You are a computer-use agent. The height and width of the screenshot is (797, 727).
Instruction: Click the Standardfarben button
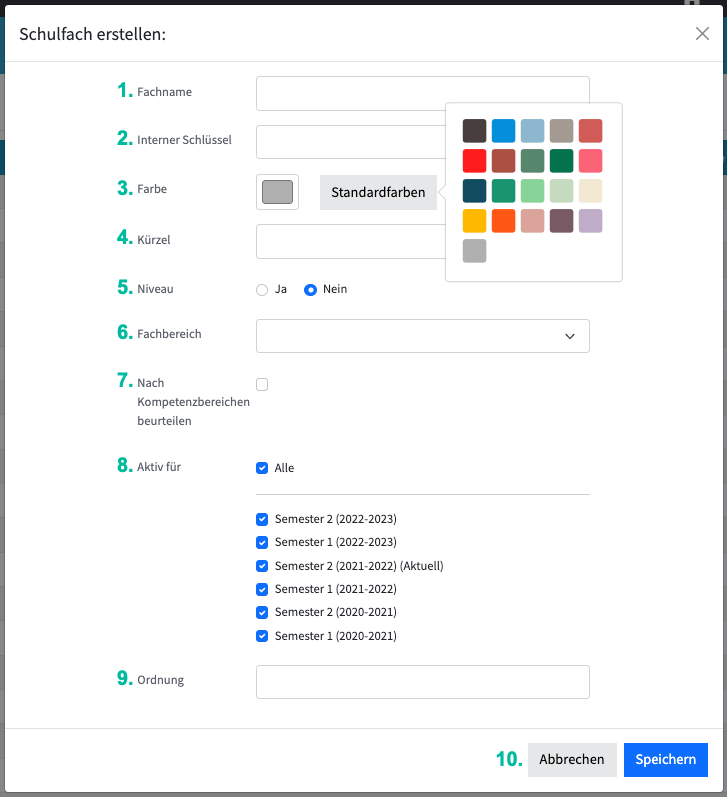pyautogui.click(x=378, y=192)
